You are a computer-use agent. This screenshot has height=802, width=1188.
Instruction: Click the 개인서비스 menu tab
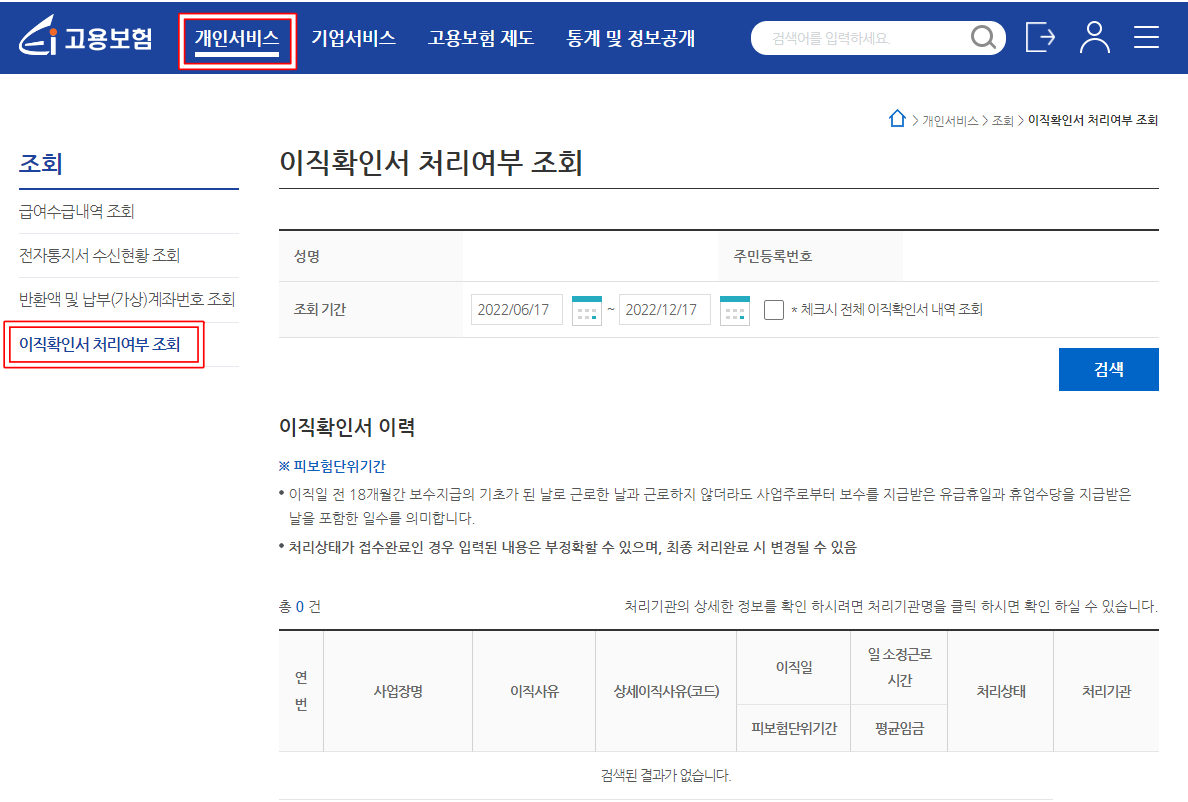[237, 37]
